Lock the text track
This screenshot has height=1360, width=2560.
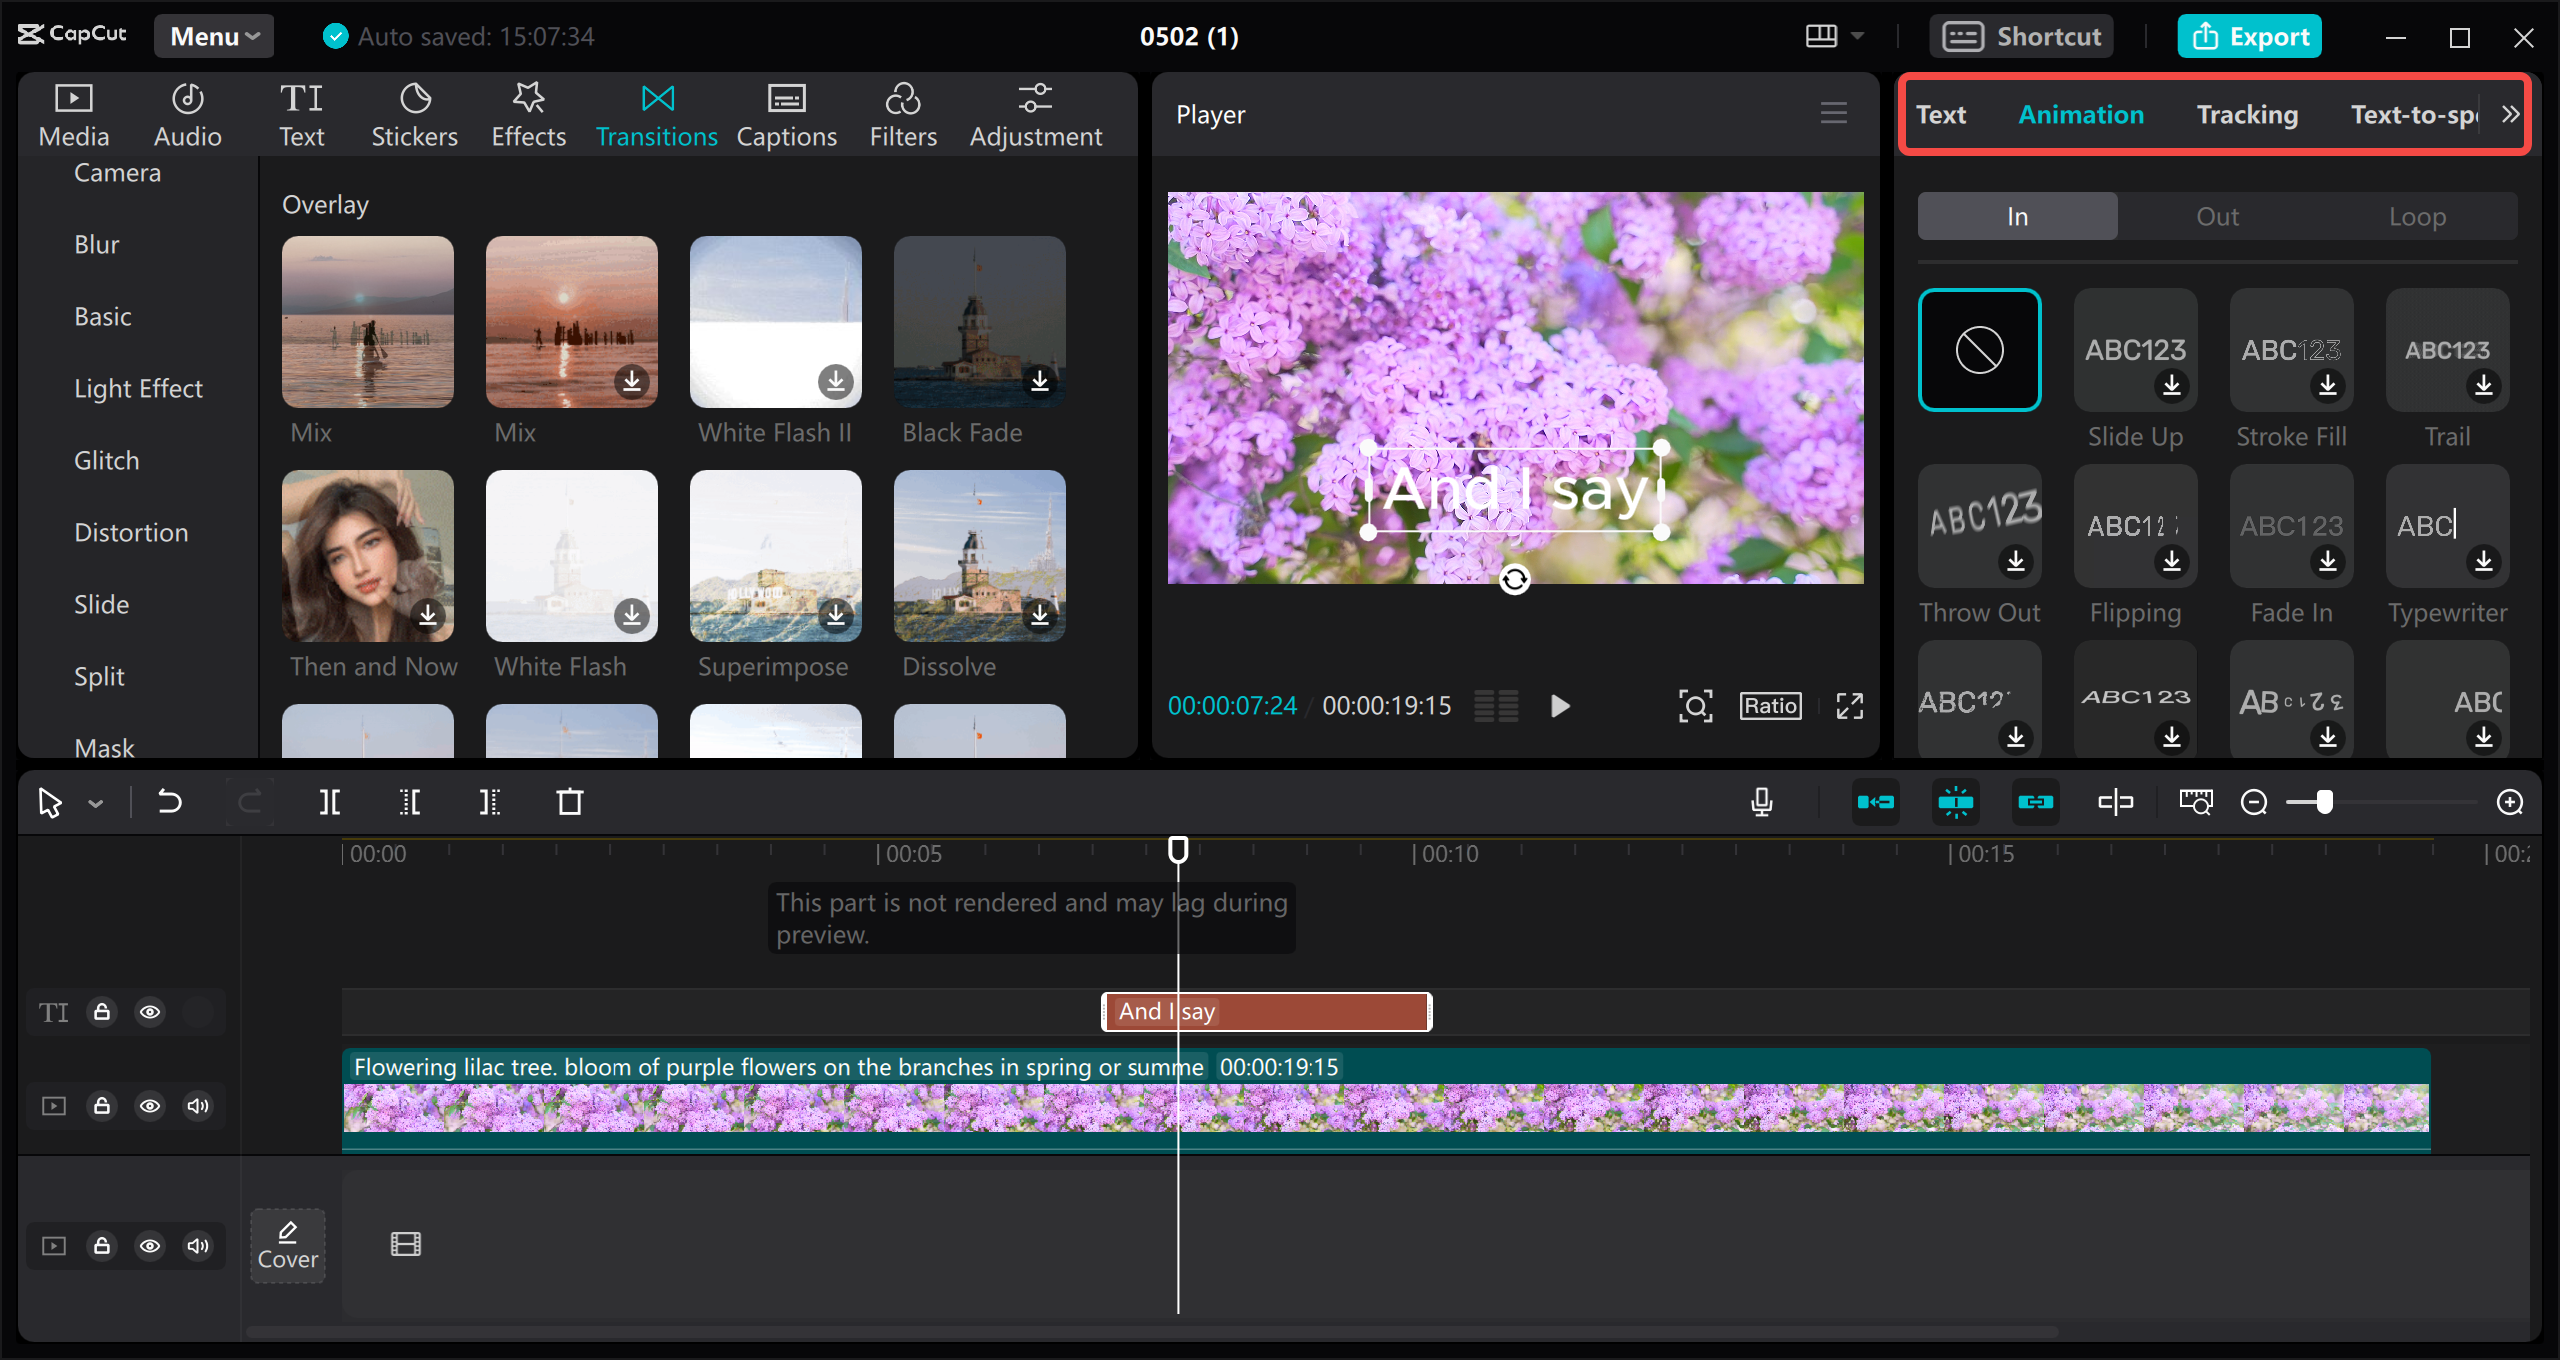click(x=102, y=1012)
